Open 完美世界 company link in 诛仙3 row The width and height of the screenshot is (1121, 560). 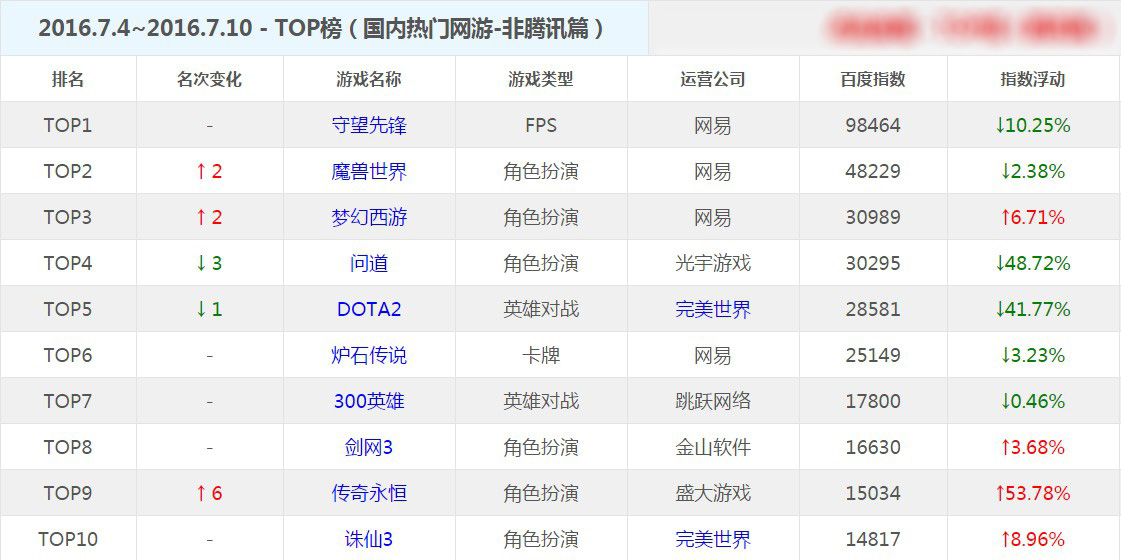(713, 539)
